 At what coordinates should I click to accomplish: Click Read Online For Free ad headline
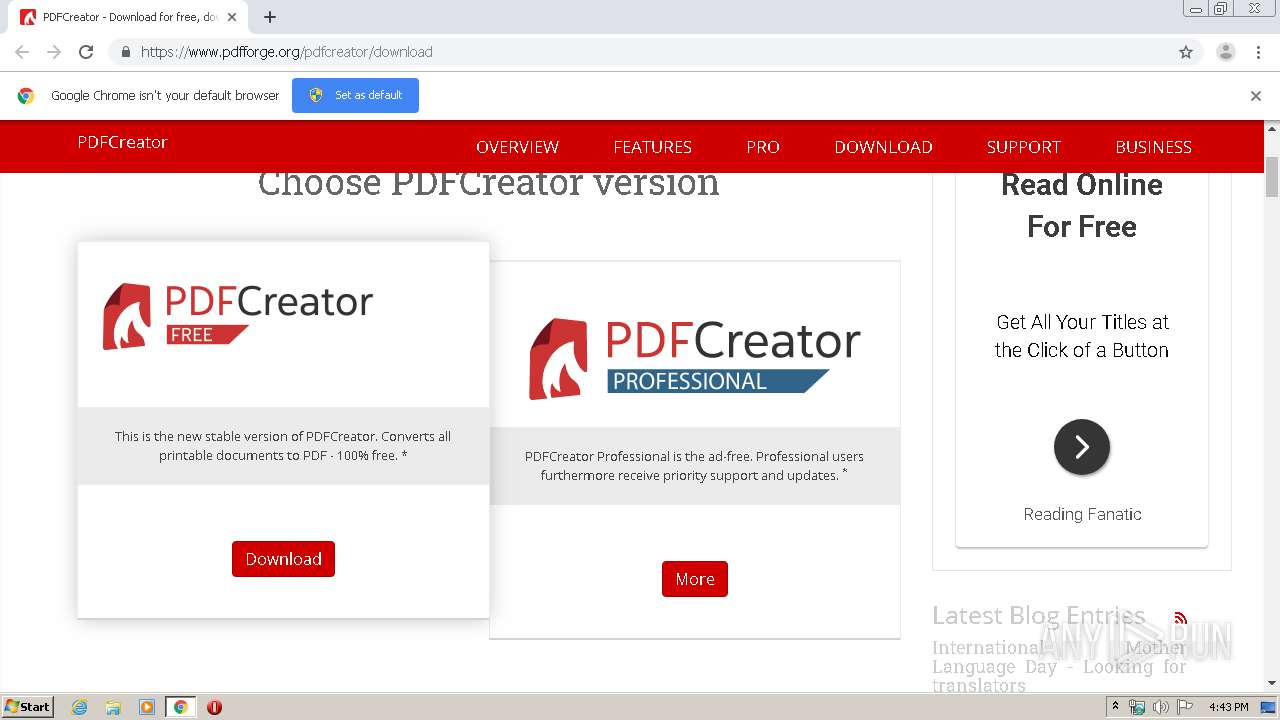point(1082,205)
